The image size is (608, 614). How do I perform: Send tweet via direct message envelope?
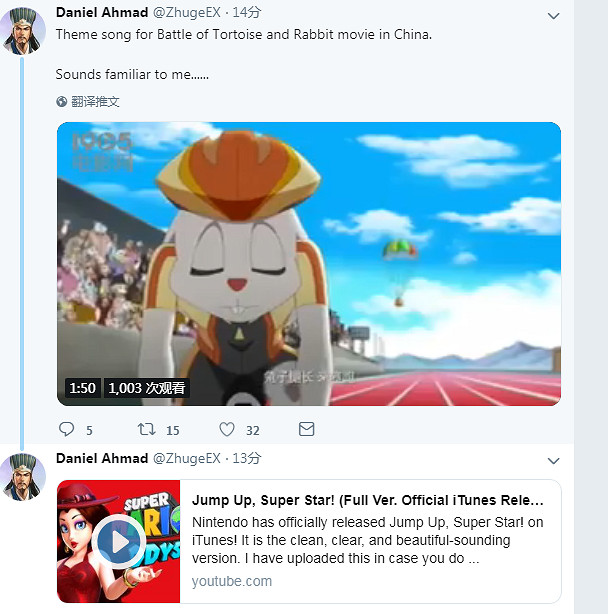(x=306, y=429)
